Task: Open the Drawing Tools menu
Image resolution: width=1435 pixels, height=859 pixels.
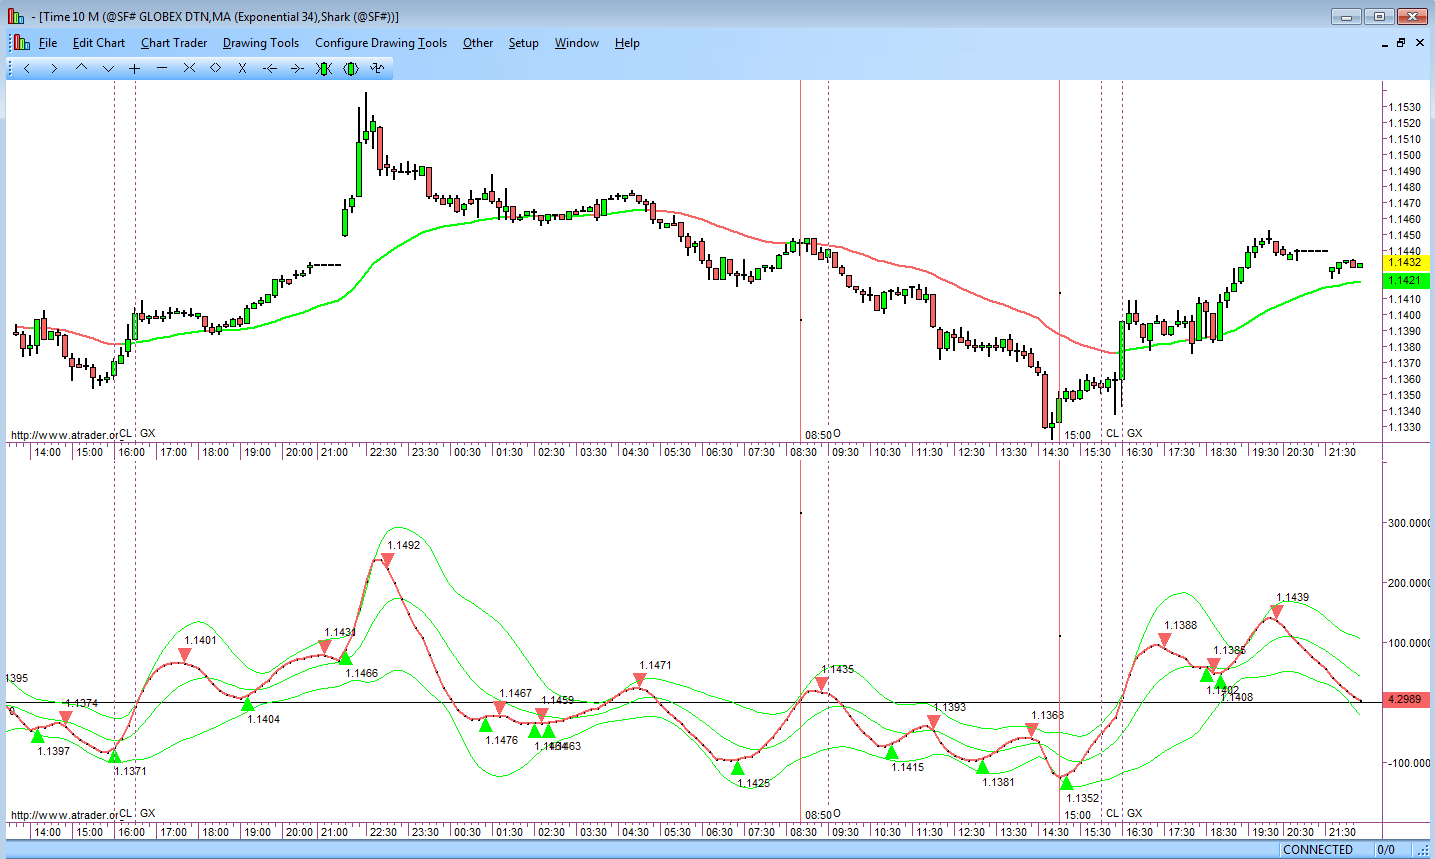Action: (x=261, y=43)
